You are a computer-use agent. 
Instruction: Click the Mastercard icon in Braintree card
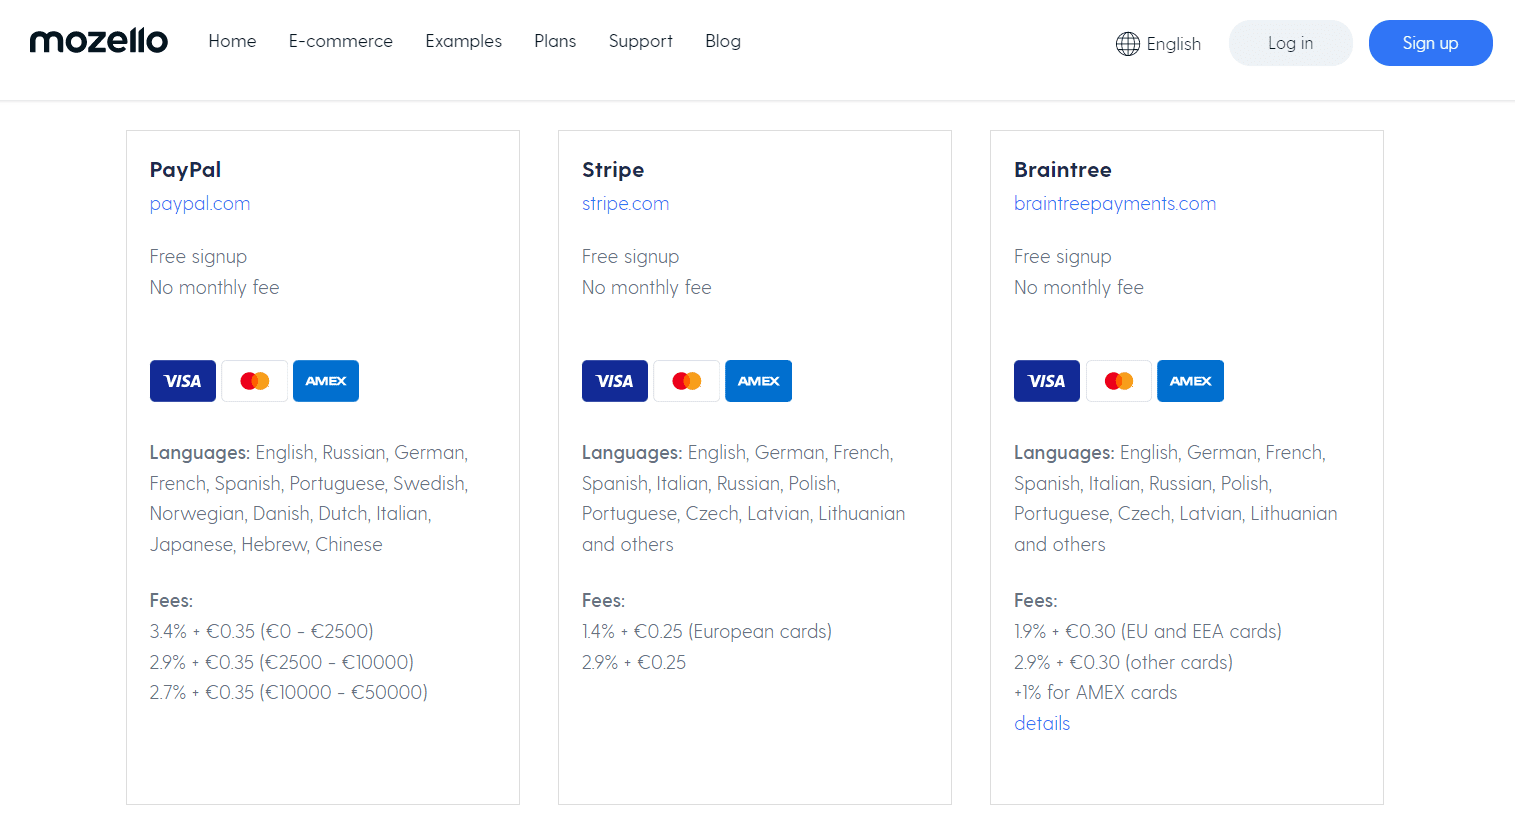tap(1119, 381)
